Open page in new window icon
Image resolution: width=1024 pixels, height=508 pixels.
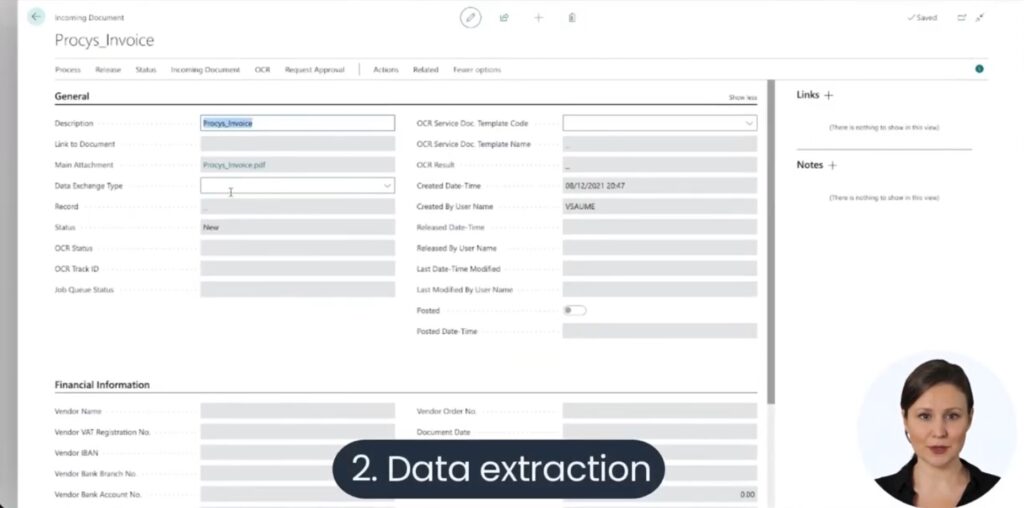pyautogui.click(x=961, y=18)
